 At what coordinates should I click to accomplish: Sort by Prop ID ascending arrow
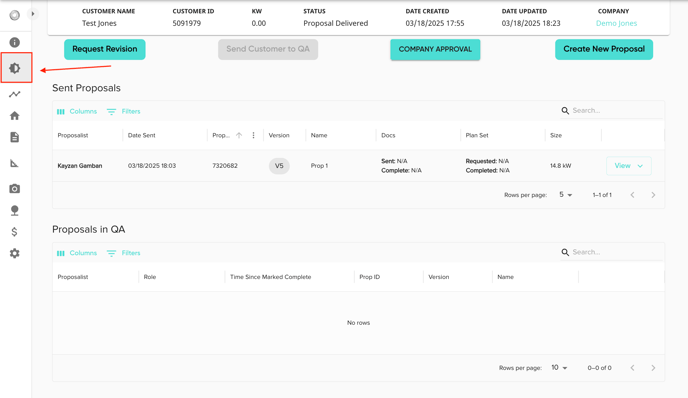[x=239, y=135]
